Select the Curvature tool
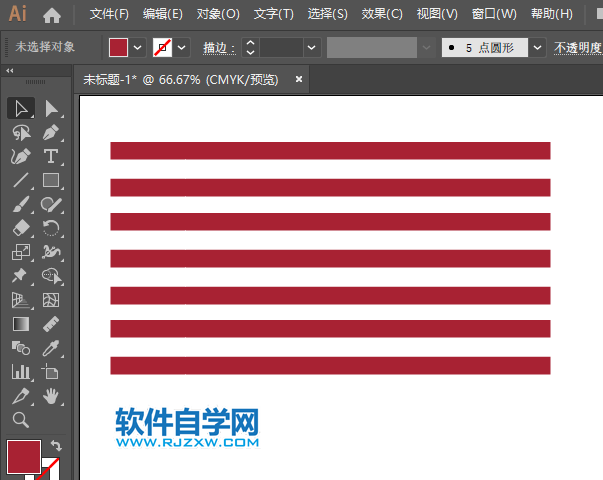 (x=21, y=157)
